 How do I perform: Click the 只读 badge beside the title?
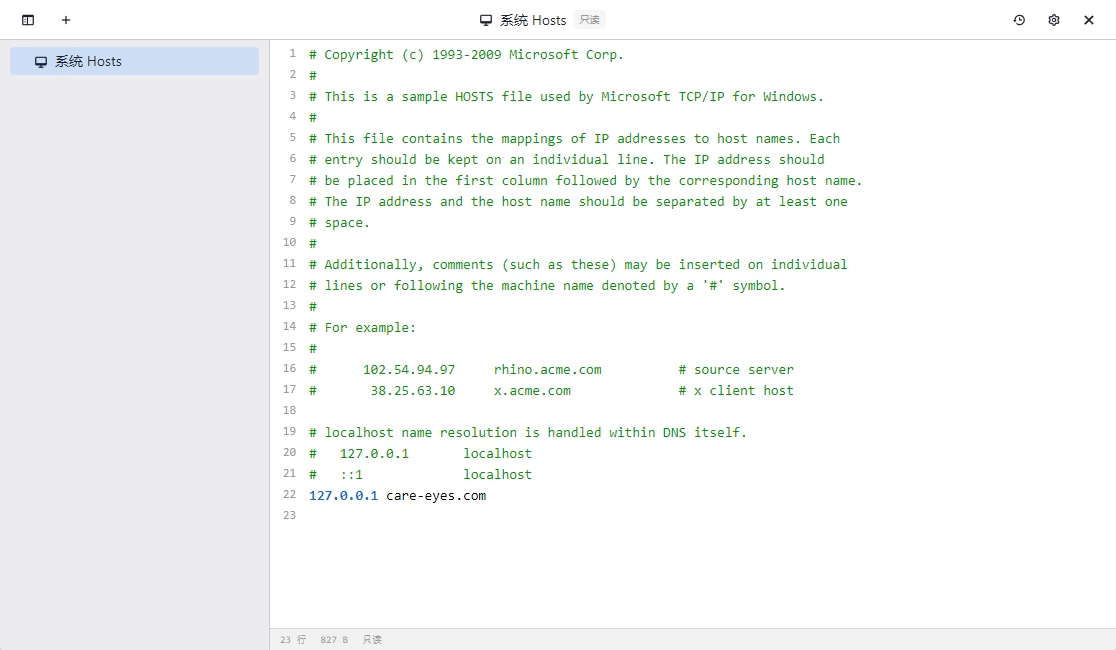[590, 20]
